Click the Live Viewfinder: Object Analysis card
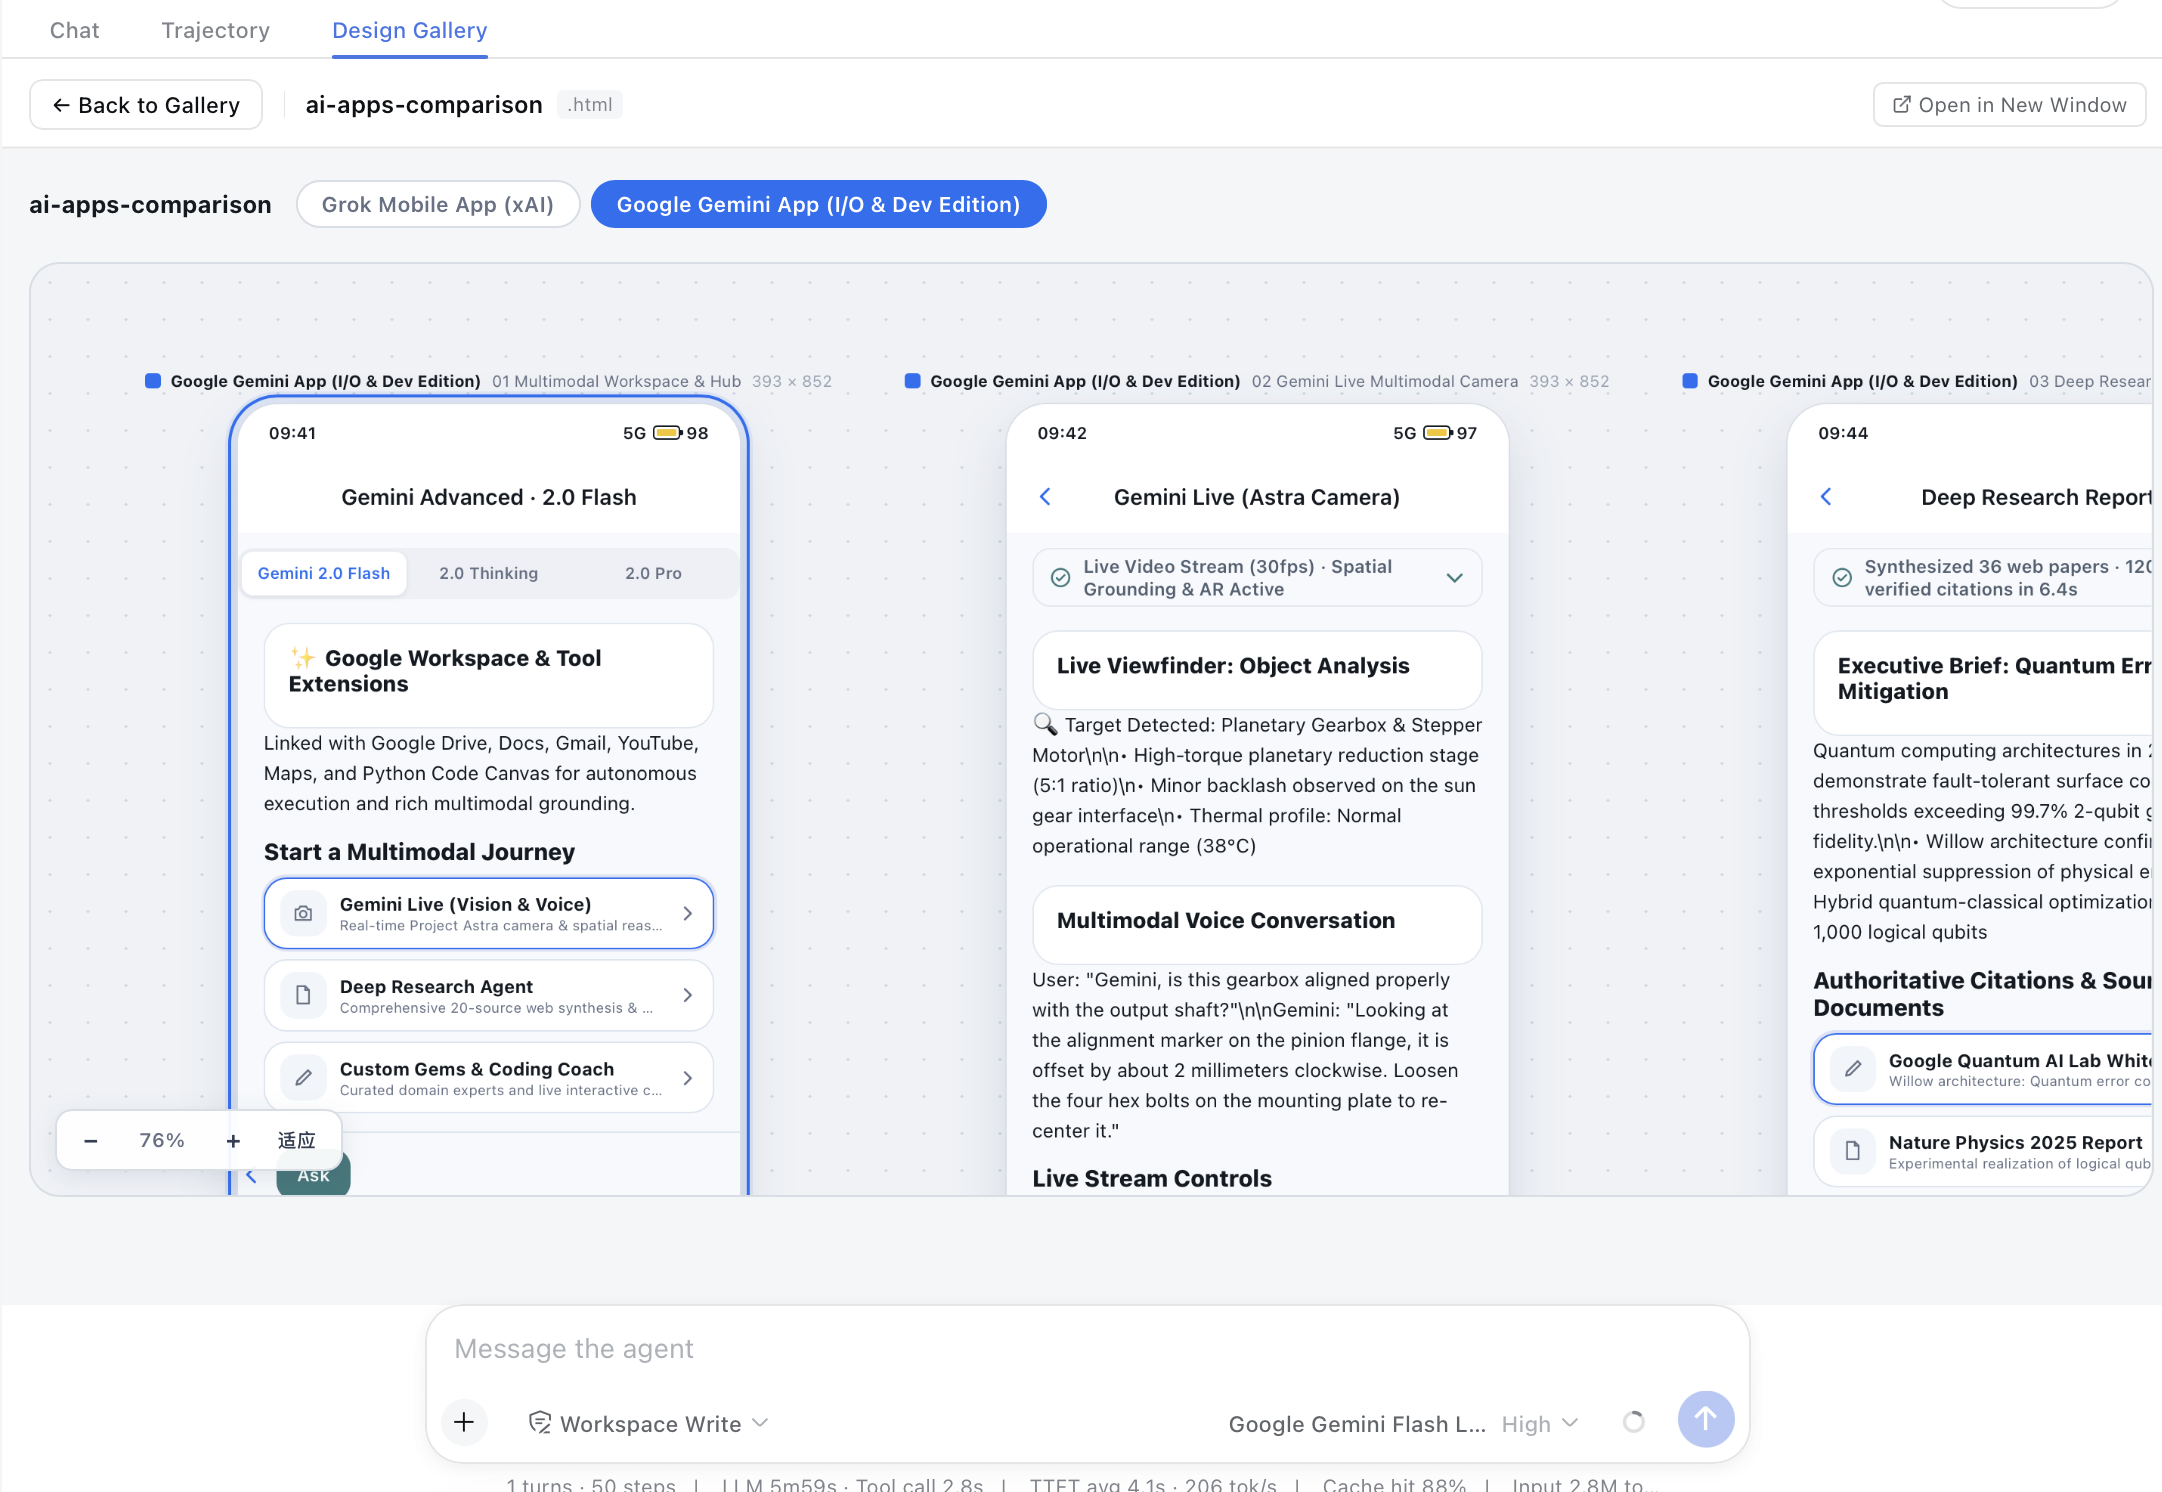This screenshot has width=2162, height=1492. 1257,668
